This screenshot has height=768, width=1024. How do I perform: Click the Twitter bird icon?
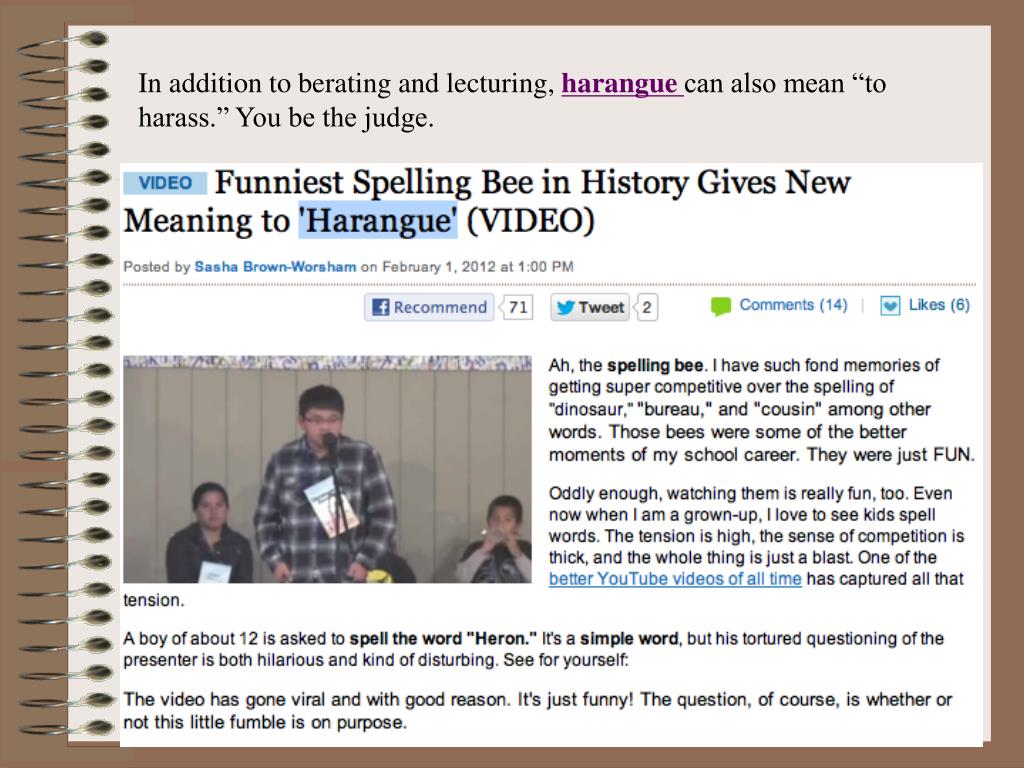tap(566, 307)
